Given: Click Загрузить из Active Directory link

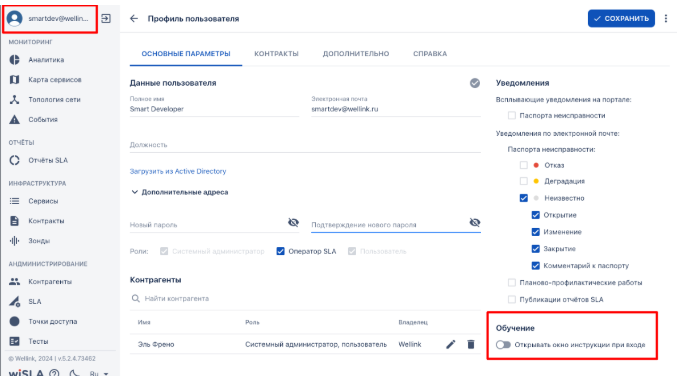Looking at the screenshot, I should [178, 171].
